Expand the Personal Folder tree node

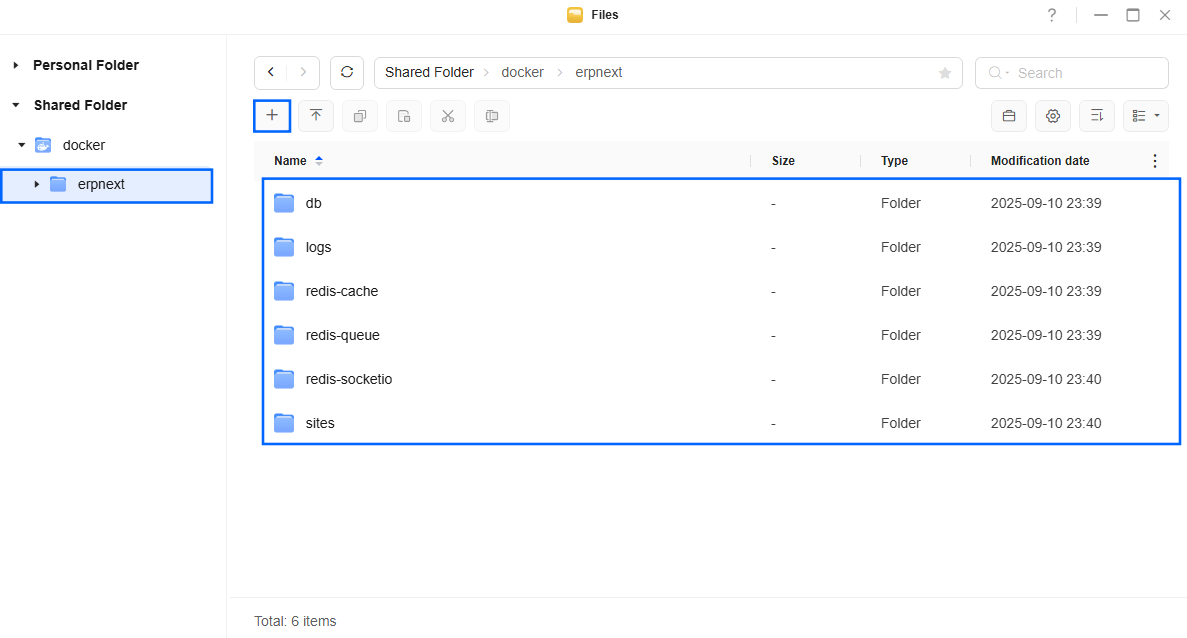tap(16, 65)
